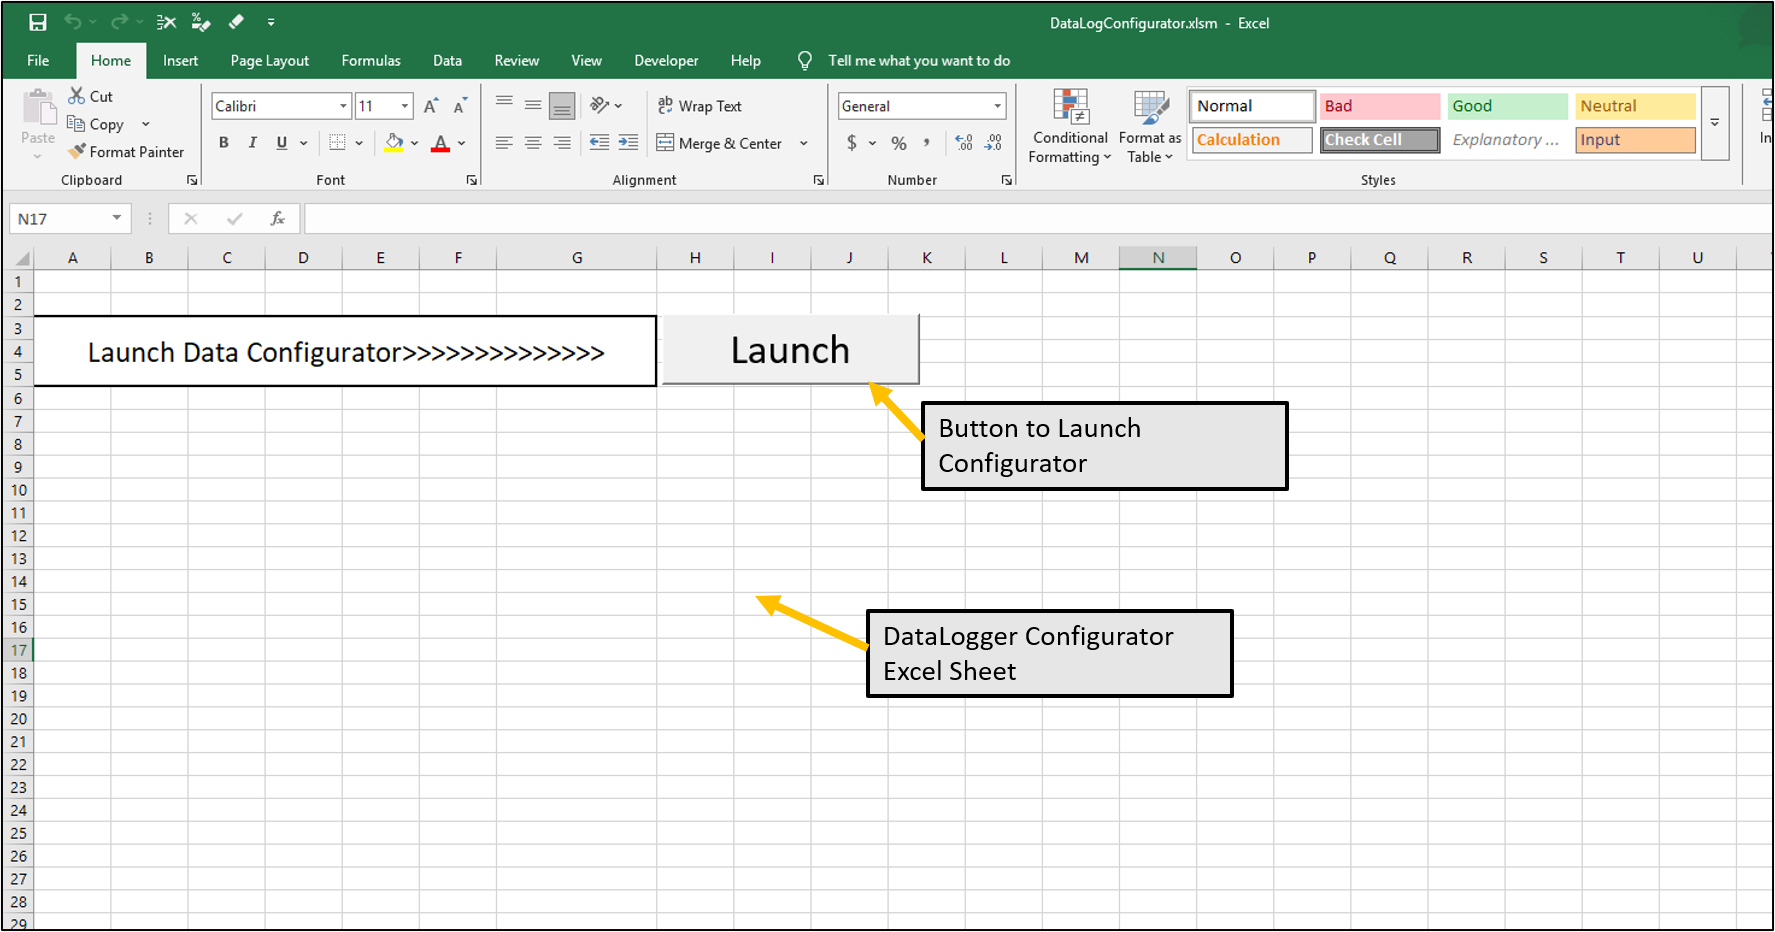Click the Top Align icon
Image resolution: width=1775 pixels, height=932 pixels.
[x=504, y=103]
